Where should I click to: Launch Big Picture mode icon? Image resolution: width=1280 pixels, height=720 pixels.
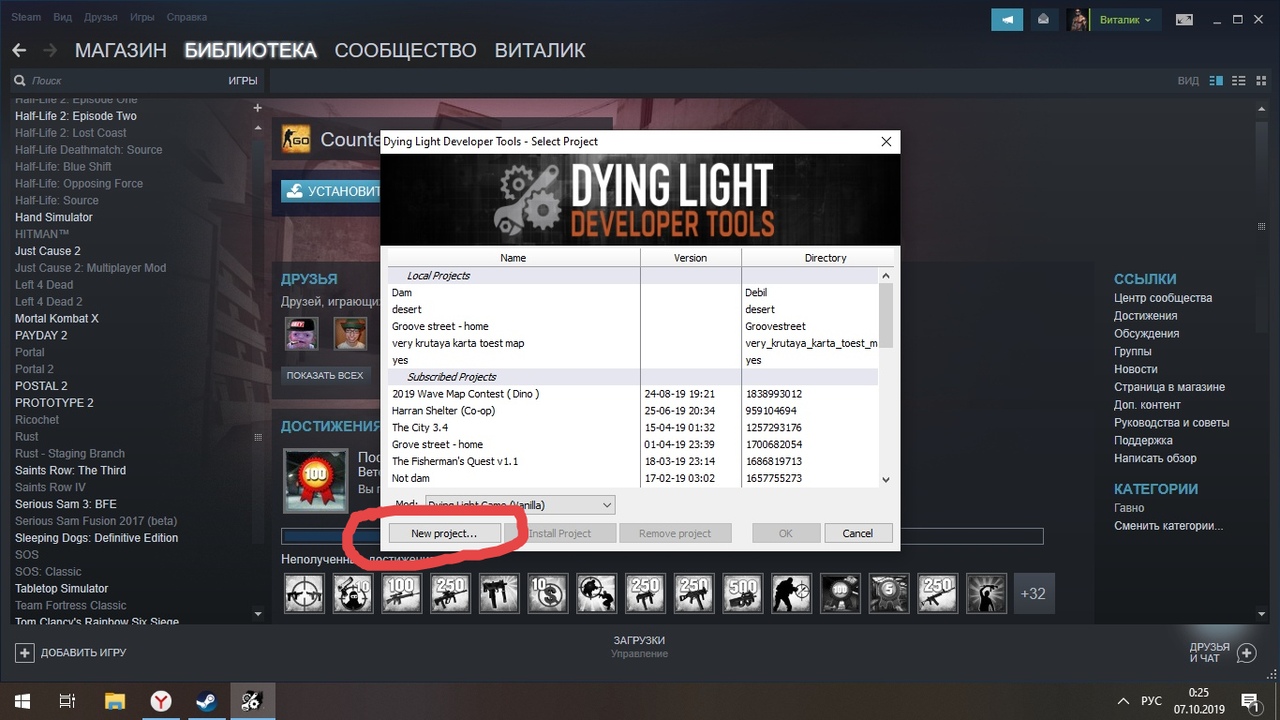[x=1184, y=19]
